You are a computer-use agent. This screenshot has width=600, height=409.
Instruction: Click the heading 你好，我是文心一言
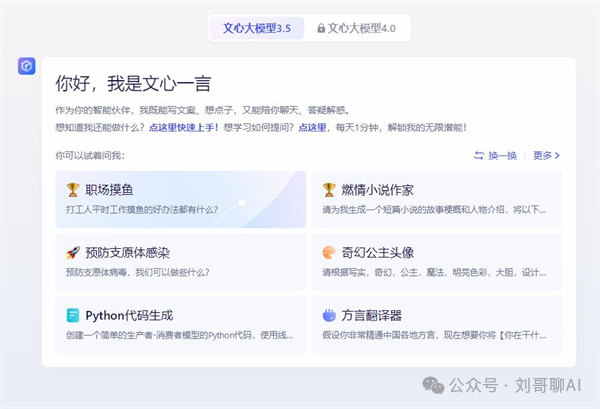[x=134, y=83]
